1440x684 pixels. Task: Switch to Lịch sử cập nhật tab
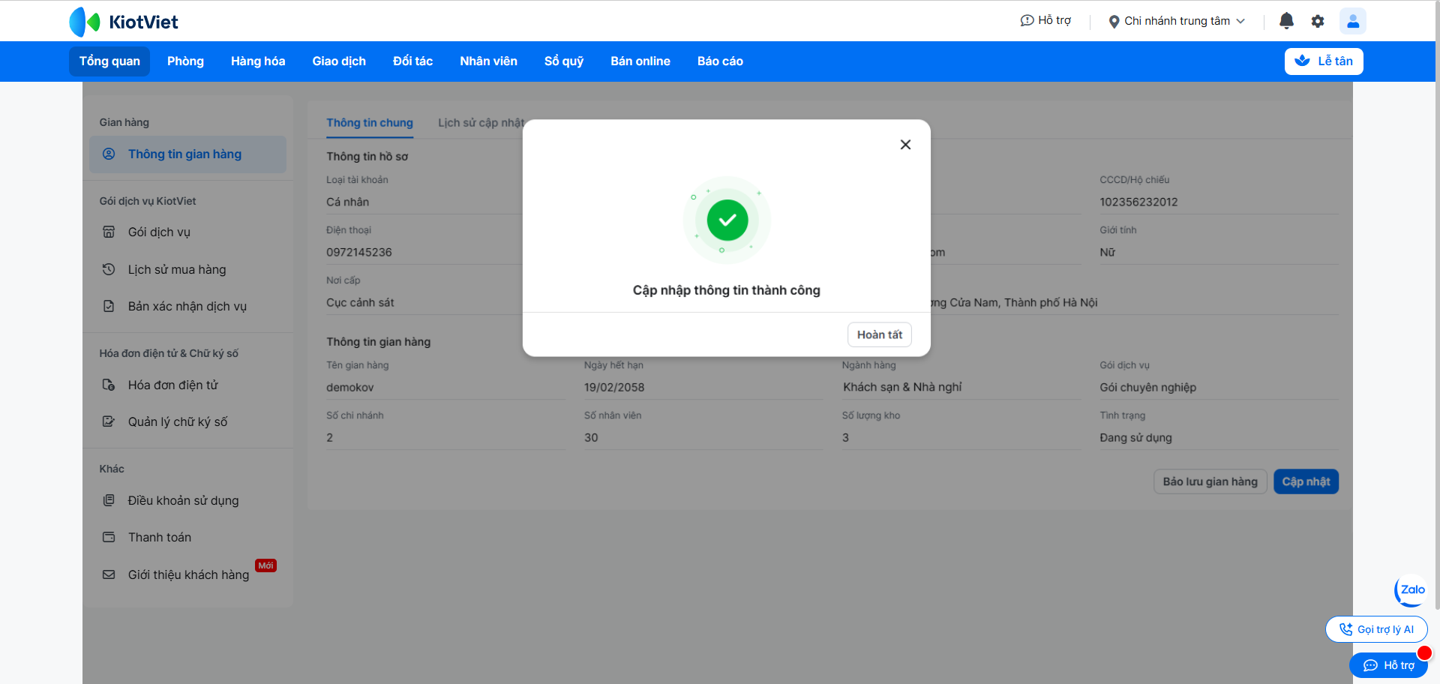coord(480,123)
